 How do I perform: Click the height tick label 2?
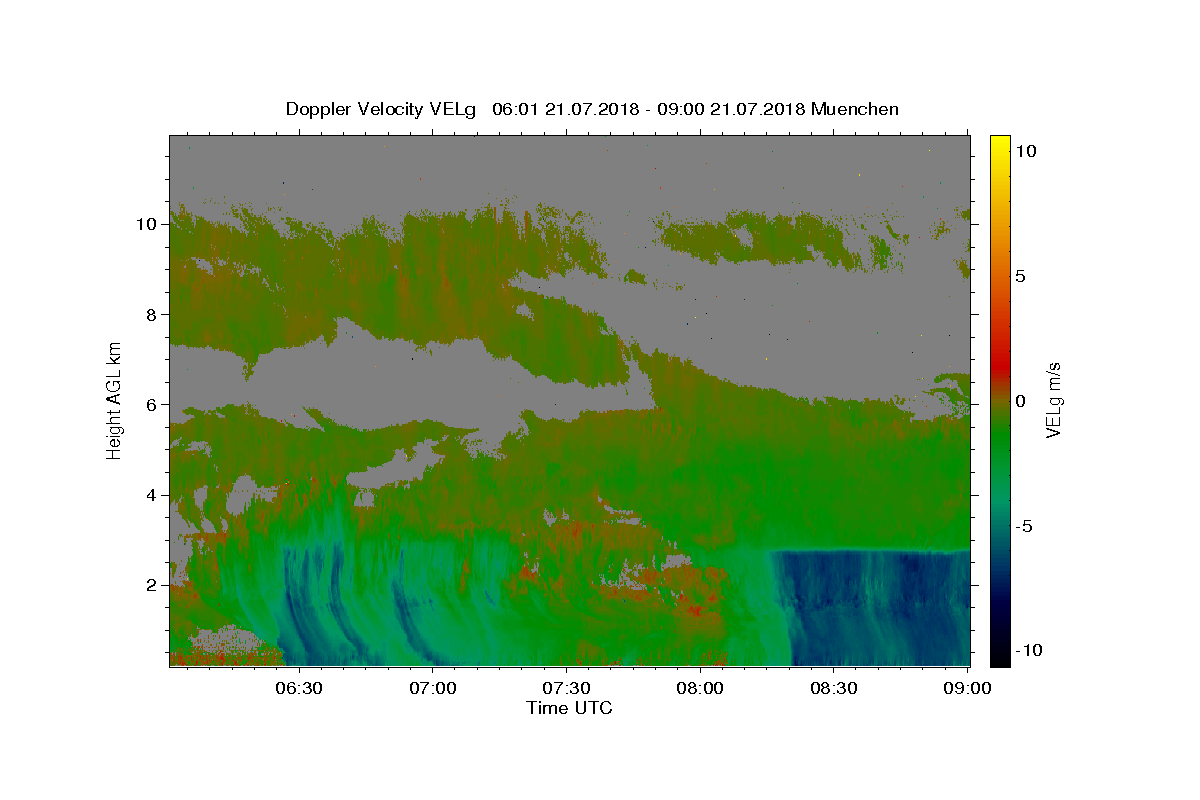pyautogui.click(x=152, y=584)
